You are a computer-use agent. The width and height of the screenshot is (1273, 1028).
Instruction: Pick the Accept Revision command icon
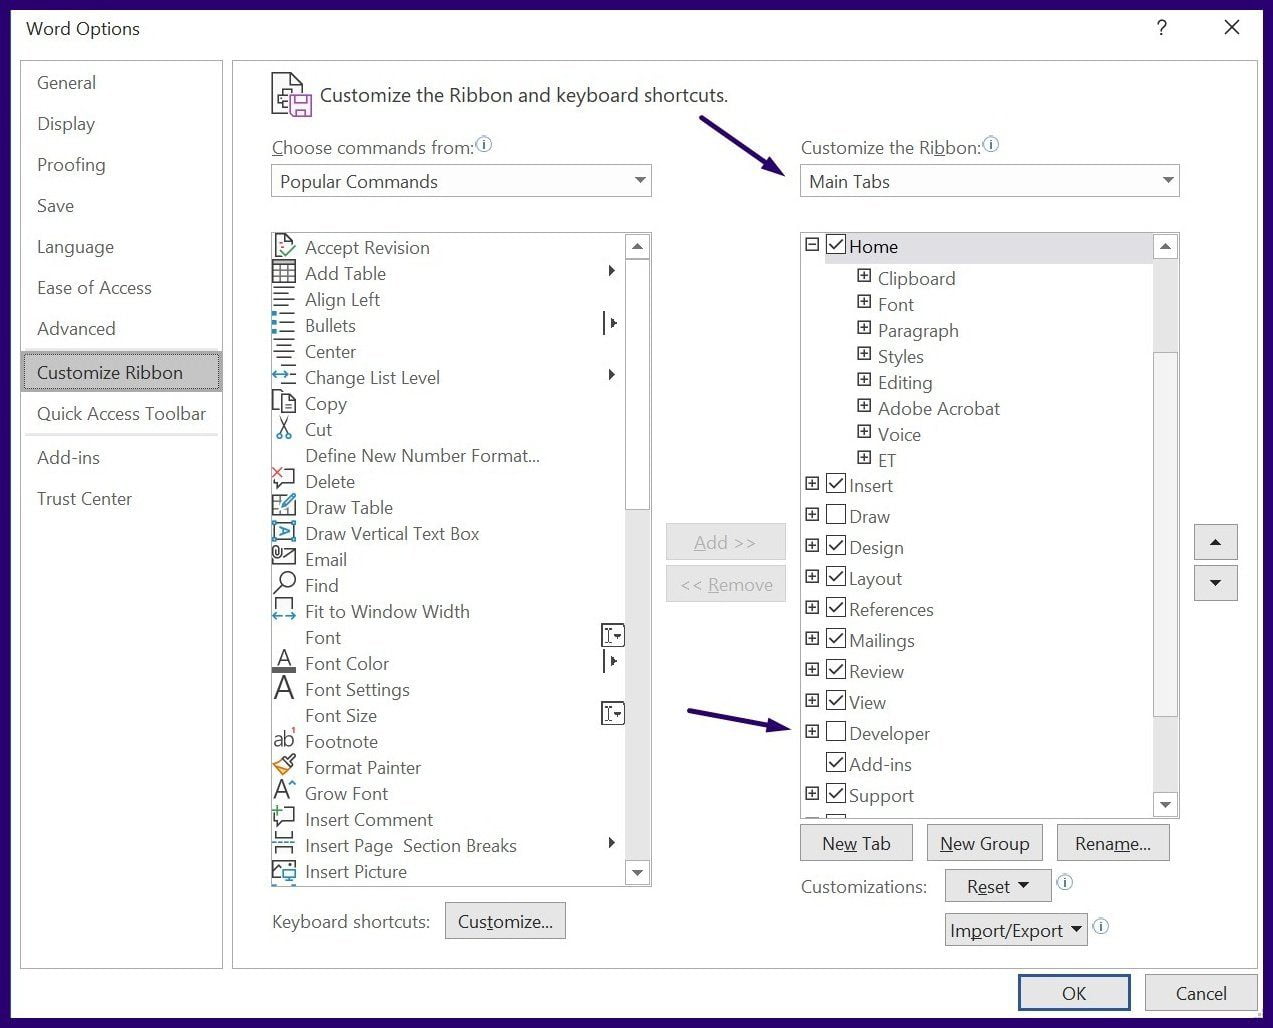tap(284, 246)
